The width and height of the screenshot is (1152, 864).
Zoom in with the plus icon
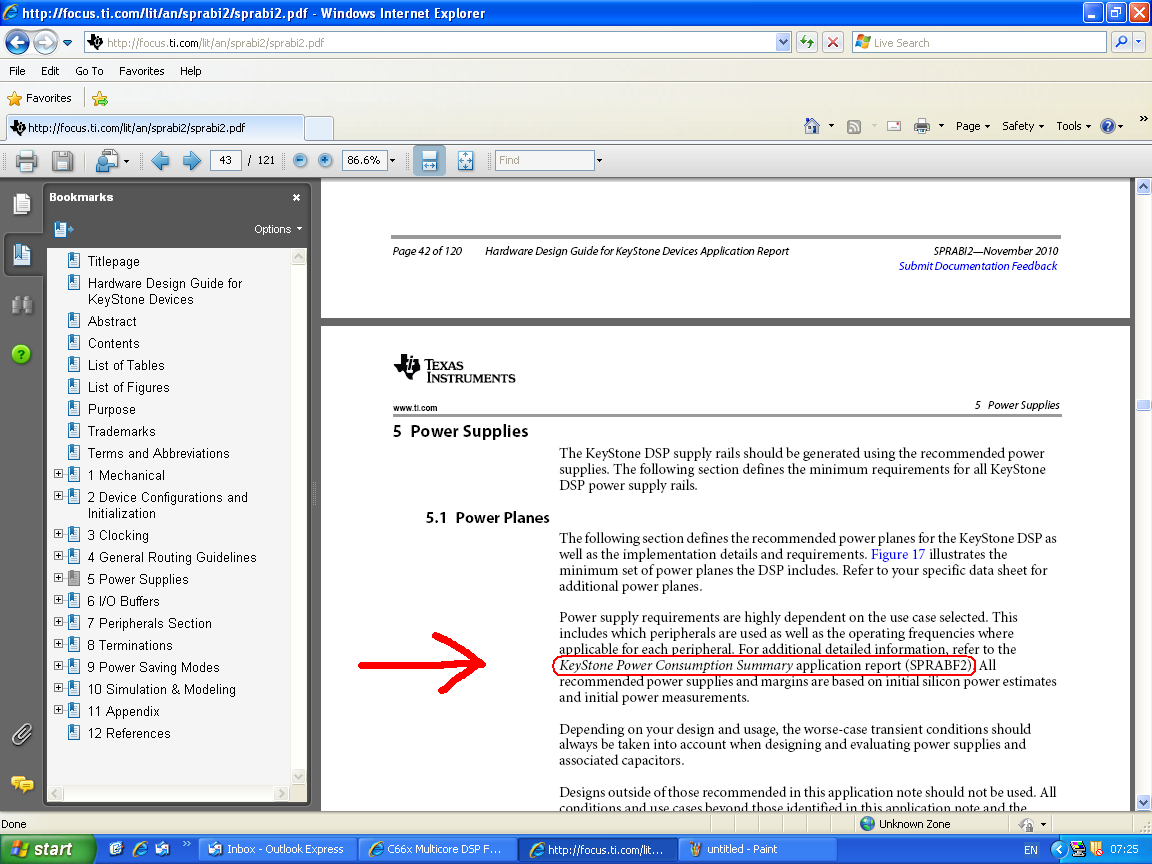[x=325, y=160]
